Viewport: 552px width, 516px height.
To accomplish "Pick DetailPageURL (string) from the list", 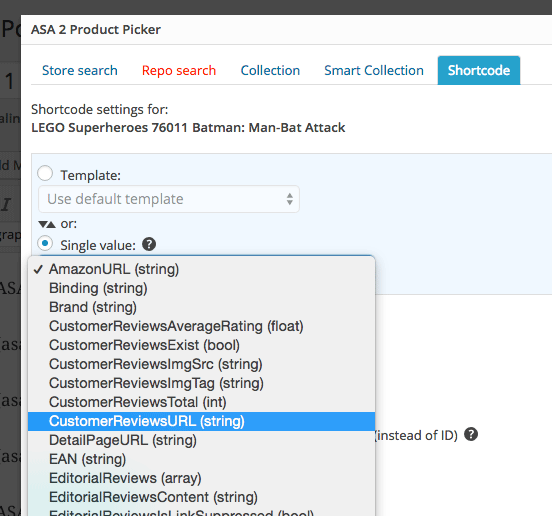I will coord(201,440).
